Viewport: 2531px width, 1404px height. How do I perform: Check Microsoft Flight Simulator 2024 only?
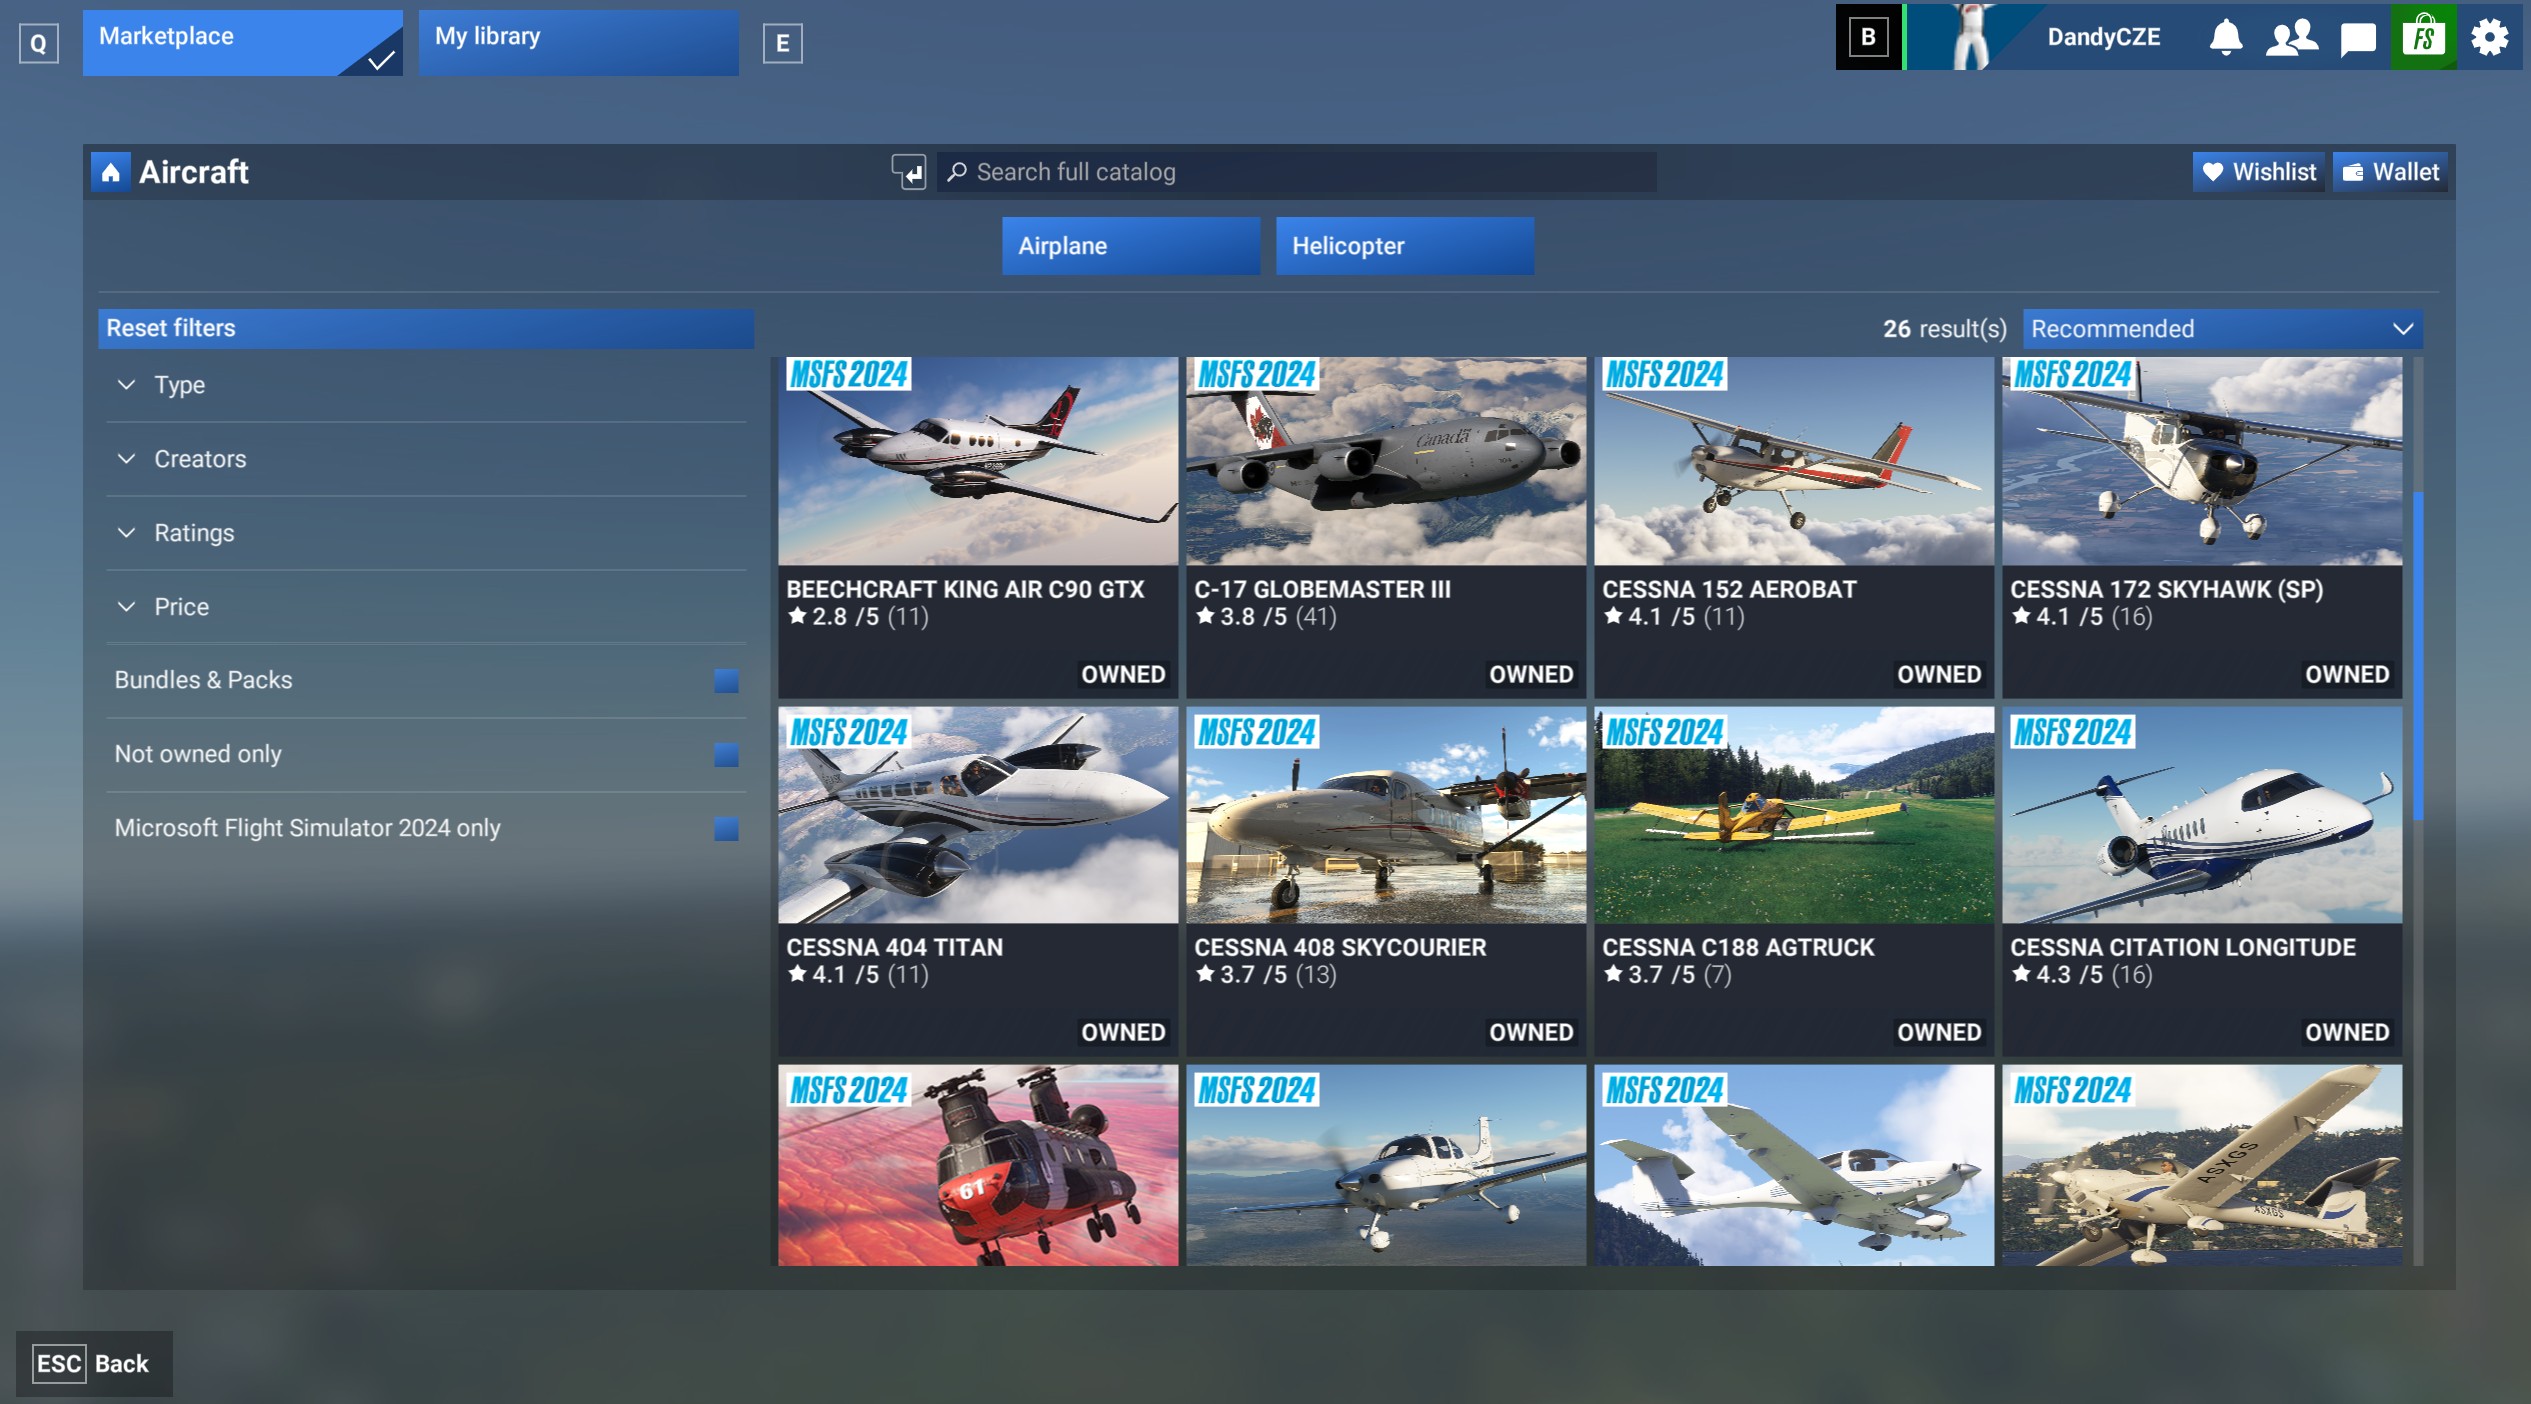click(x=726, y=829)
